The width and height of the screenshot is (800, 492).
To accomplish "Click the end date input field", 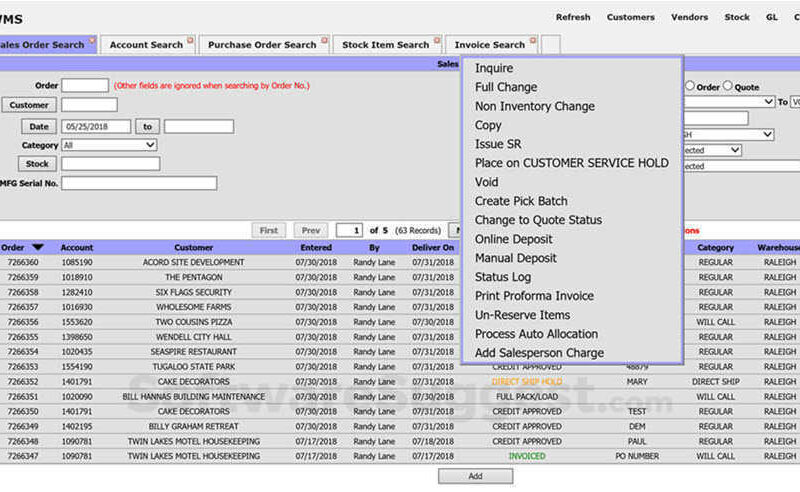I will click(199, 127).
